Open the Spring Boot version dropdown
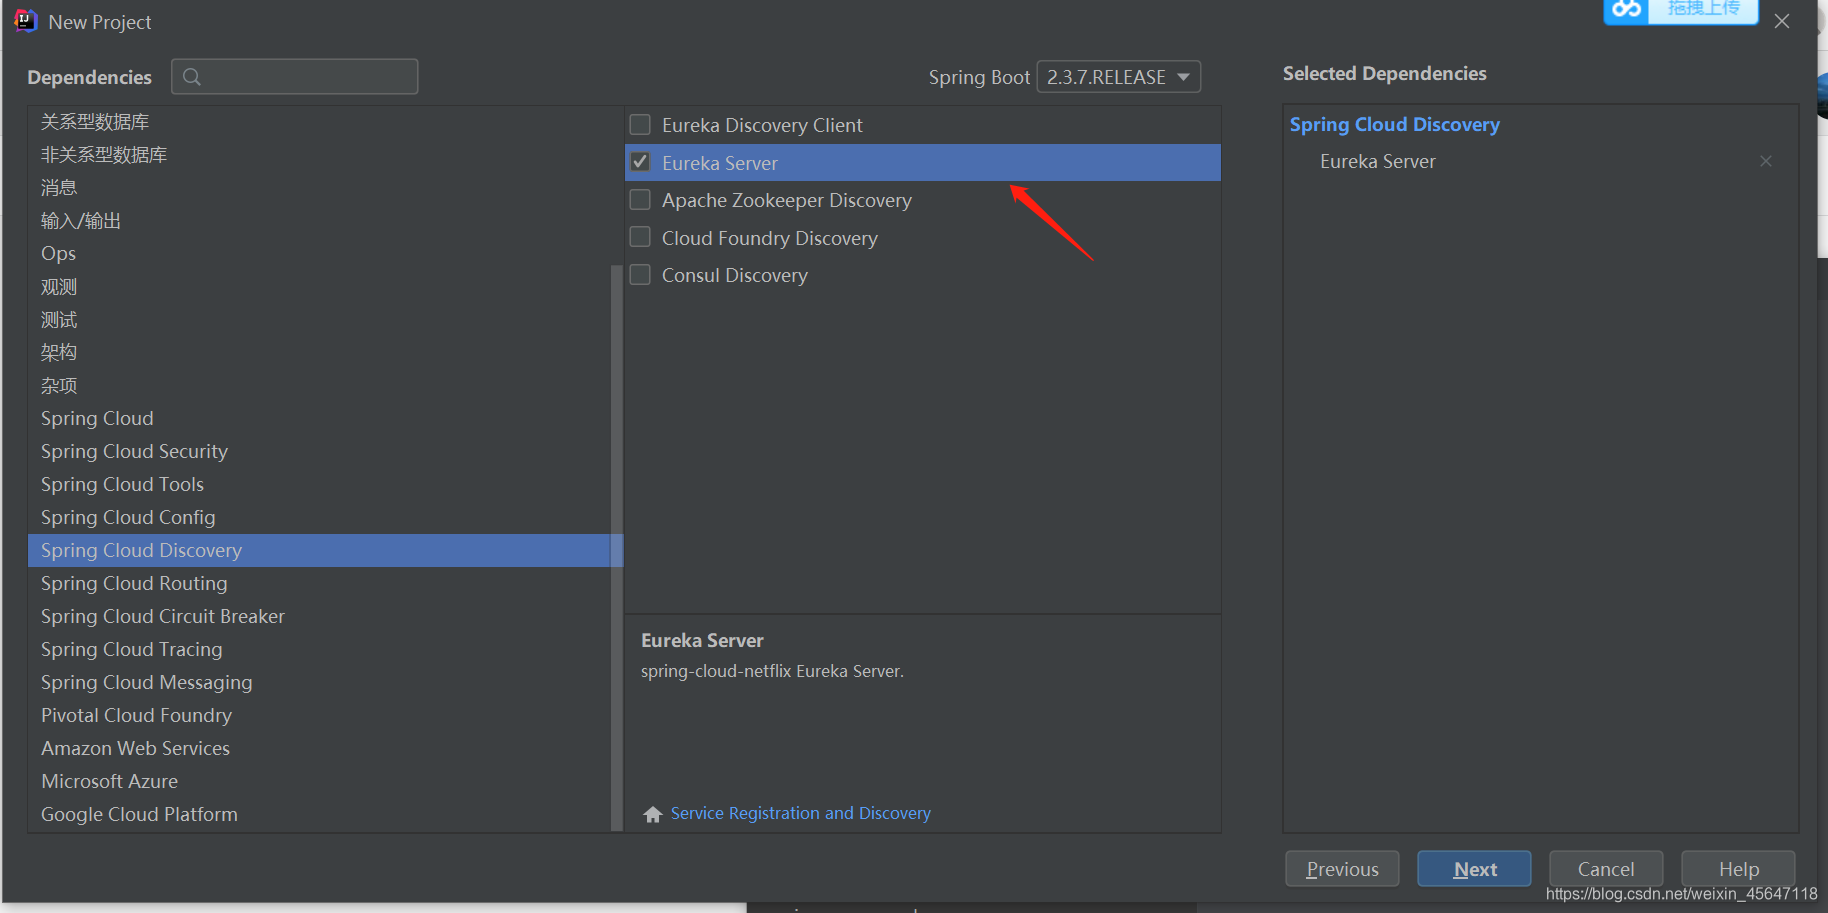1828x913 pixels. (1118, 77)
